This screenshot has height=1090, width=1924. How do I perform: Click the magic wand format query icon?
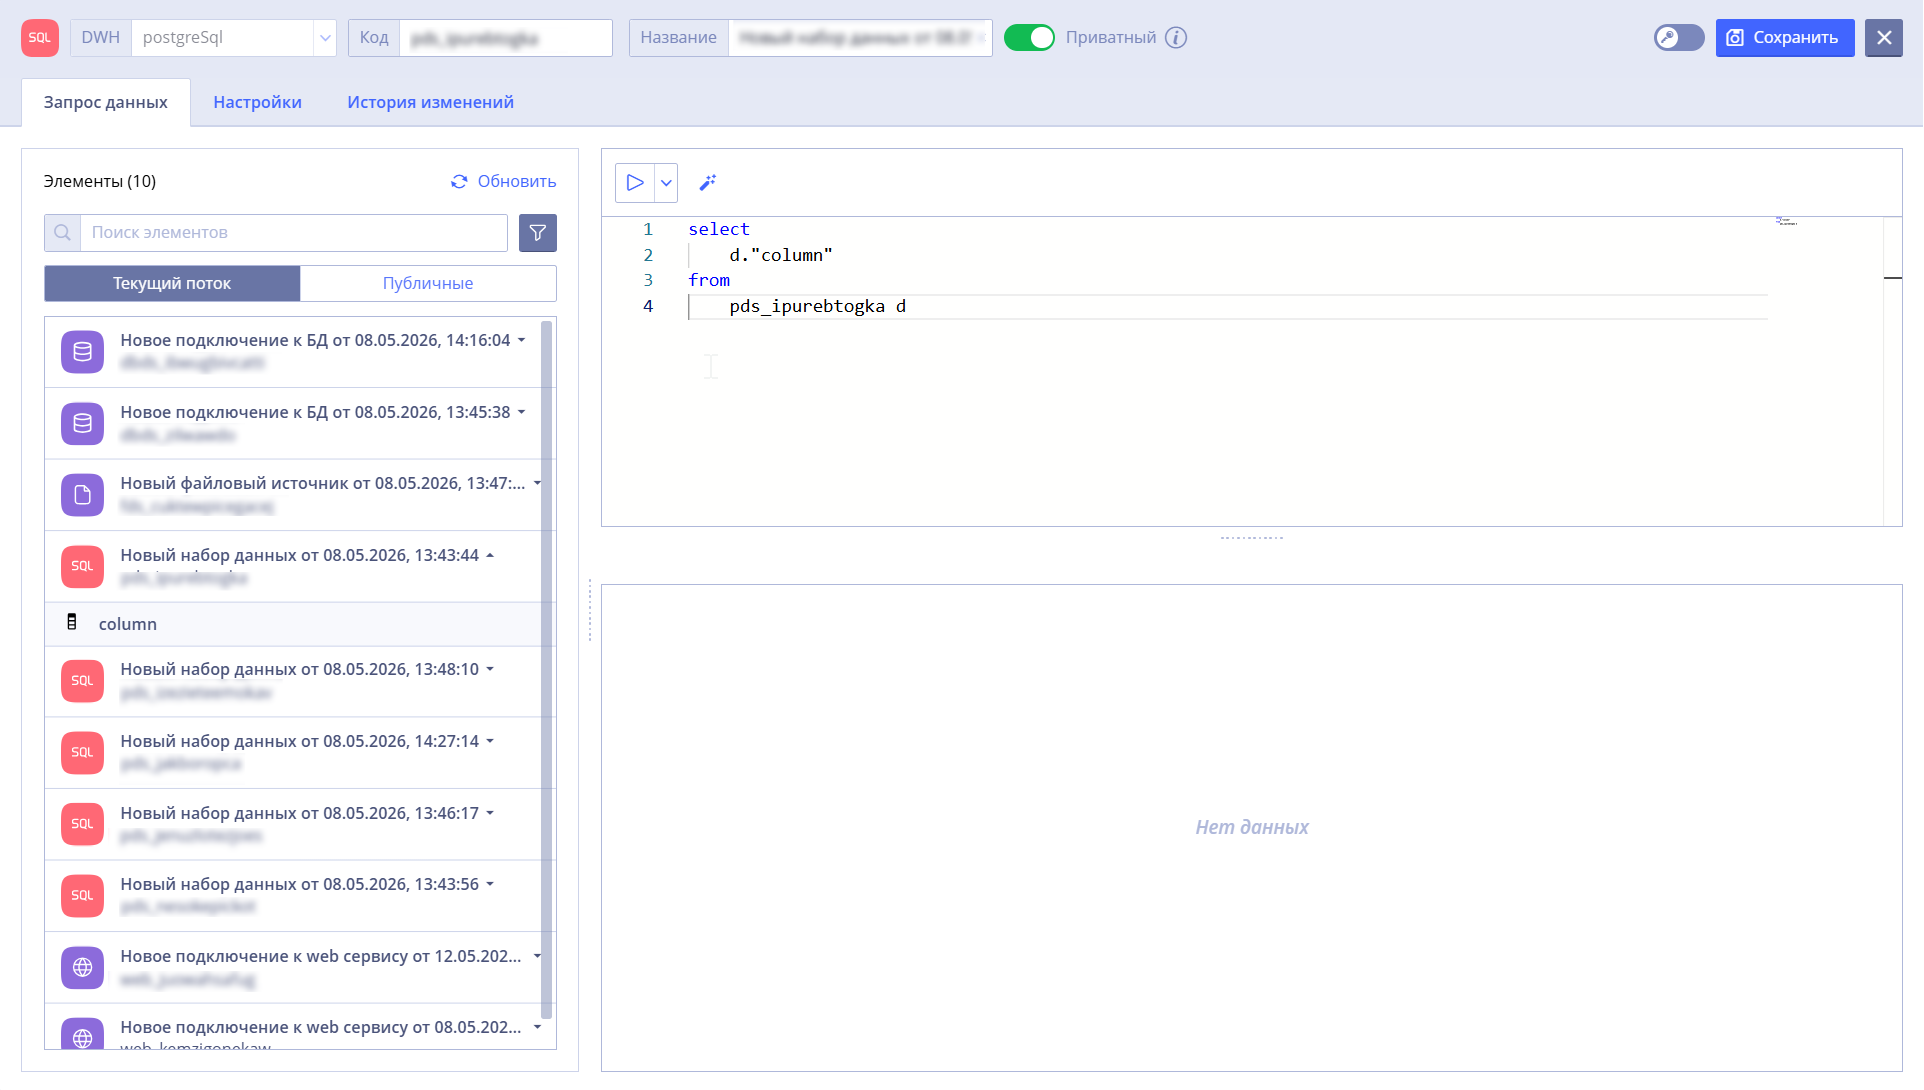pos(708,183)
